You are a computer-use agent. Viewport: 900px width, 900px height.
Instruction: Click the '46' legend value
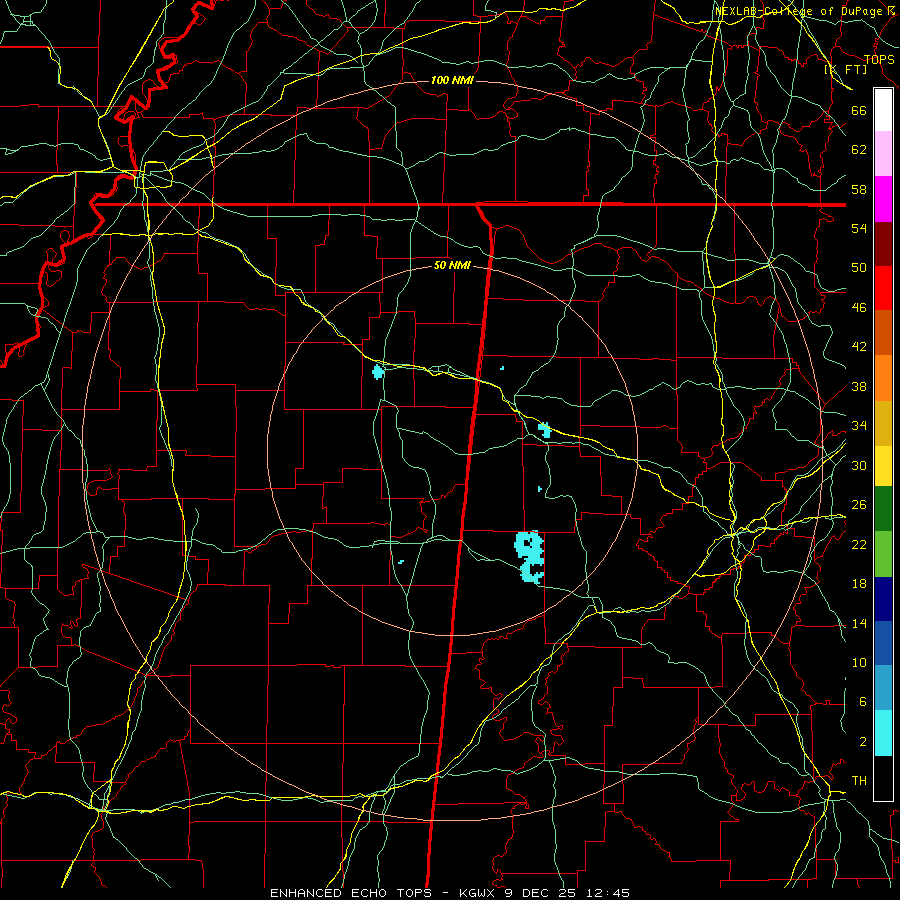(x=859, y=308)
